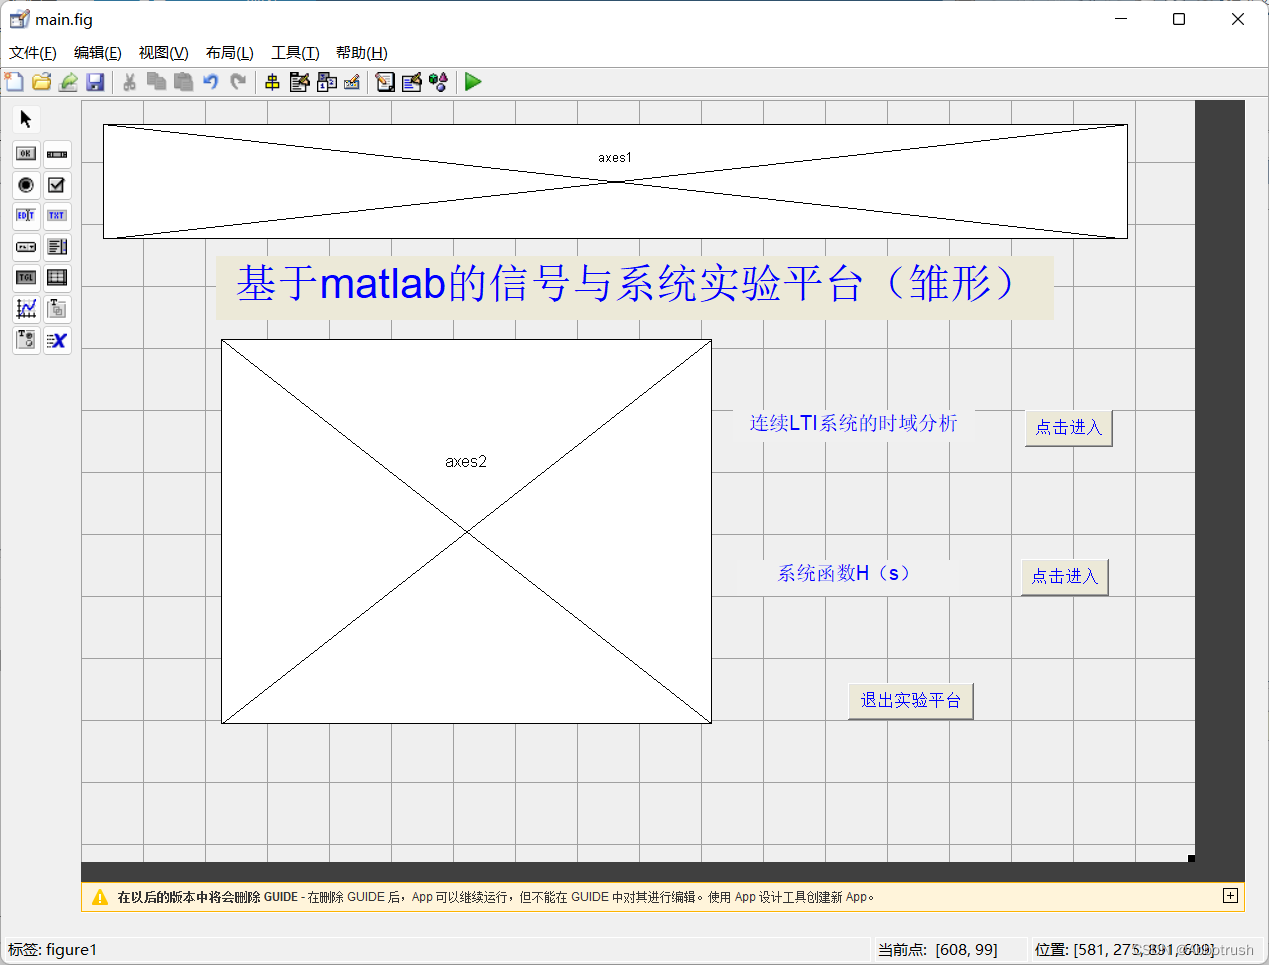Click the Copy icon in toolbar
Screen dimensions: 1269x965
[x=156, y=82]
